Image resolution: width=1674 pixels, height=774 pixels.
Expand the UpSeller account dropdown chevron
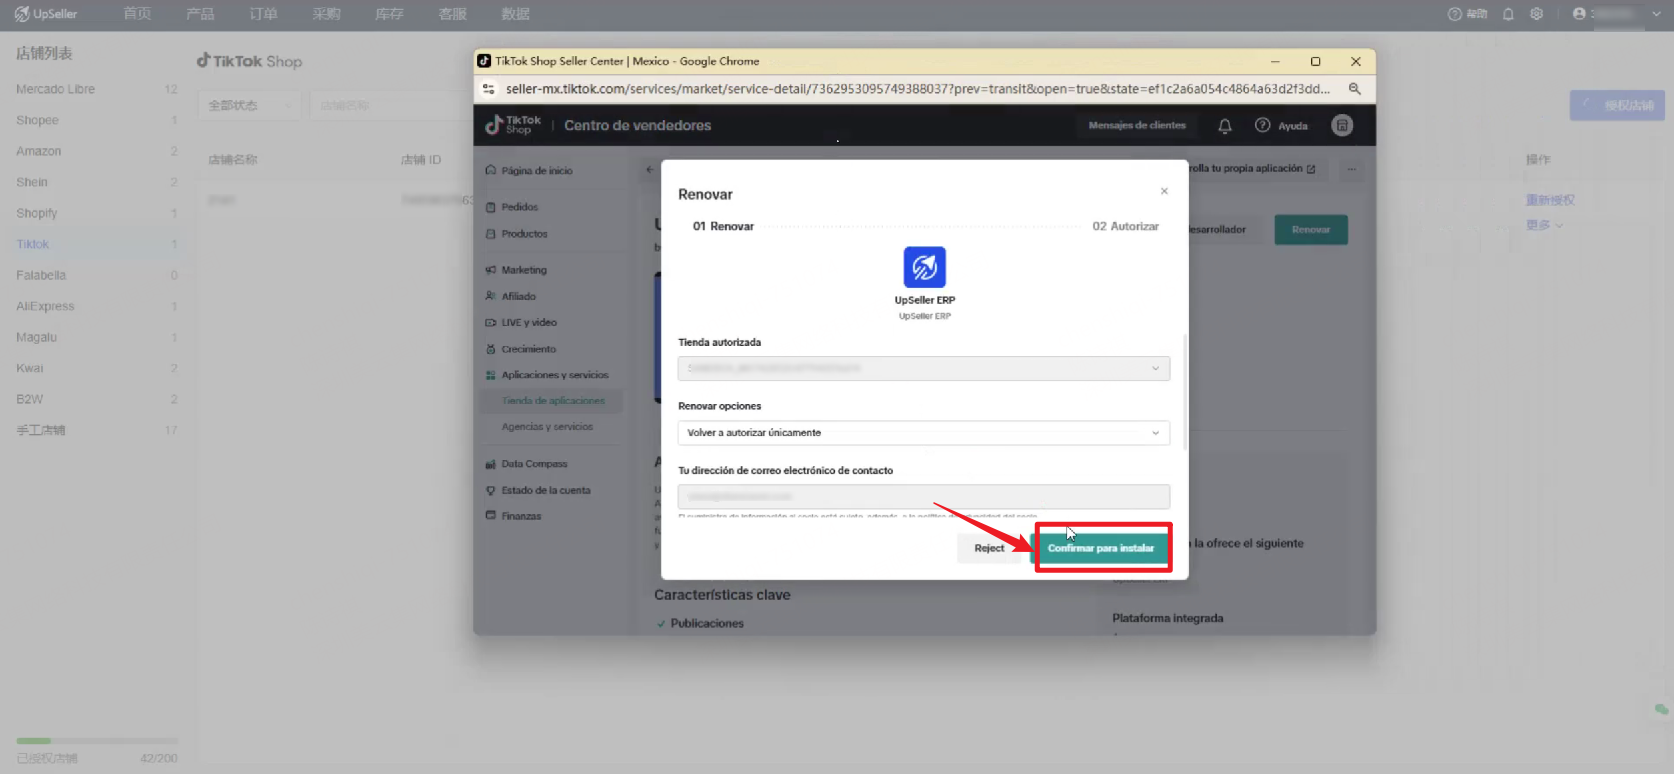[x=1655, y=14]
